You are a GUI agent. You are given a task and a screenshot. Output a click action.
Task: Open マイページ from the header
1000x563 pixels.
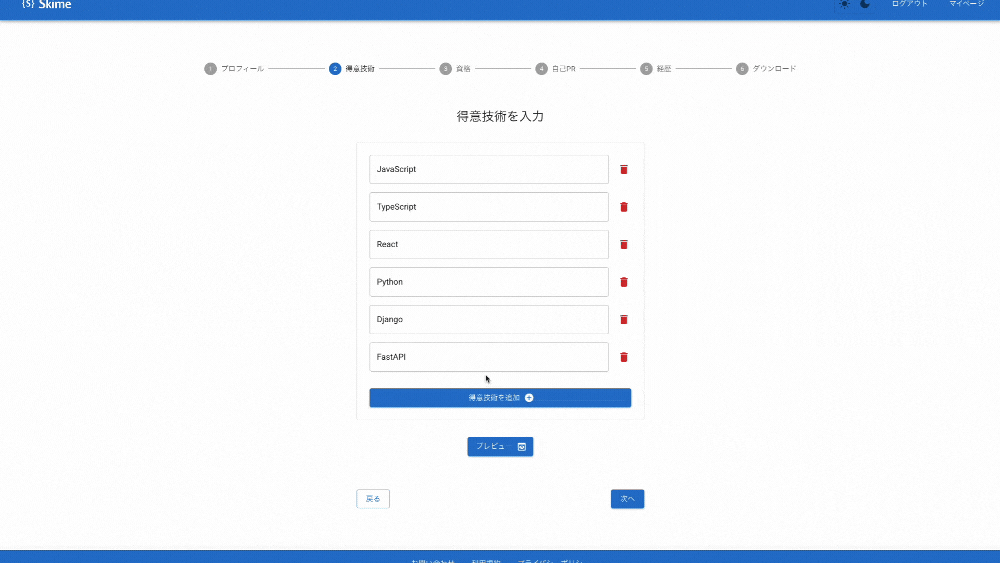[x=967, y=4]
